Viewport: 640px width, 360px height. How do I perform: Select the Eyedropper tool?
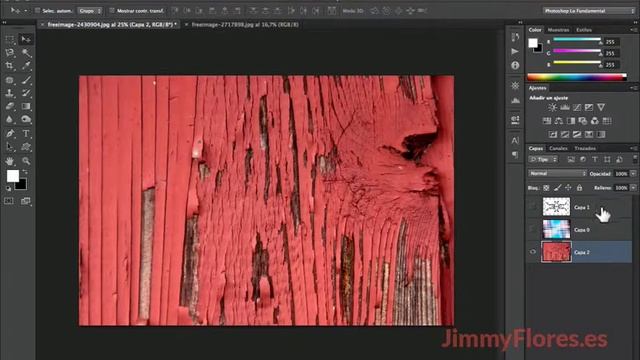pyautogui.click(x=26, y=66)
